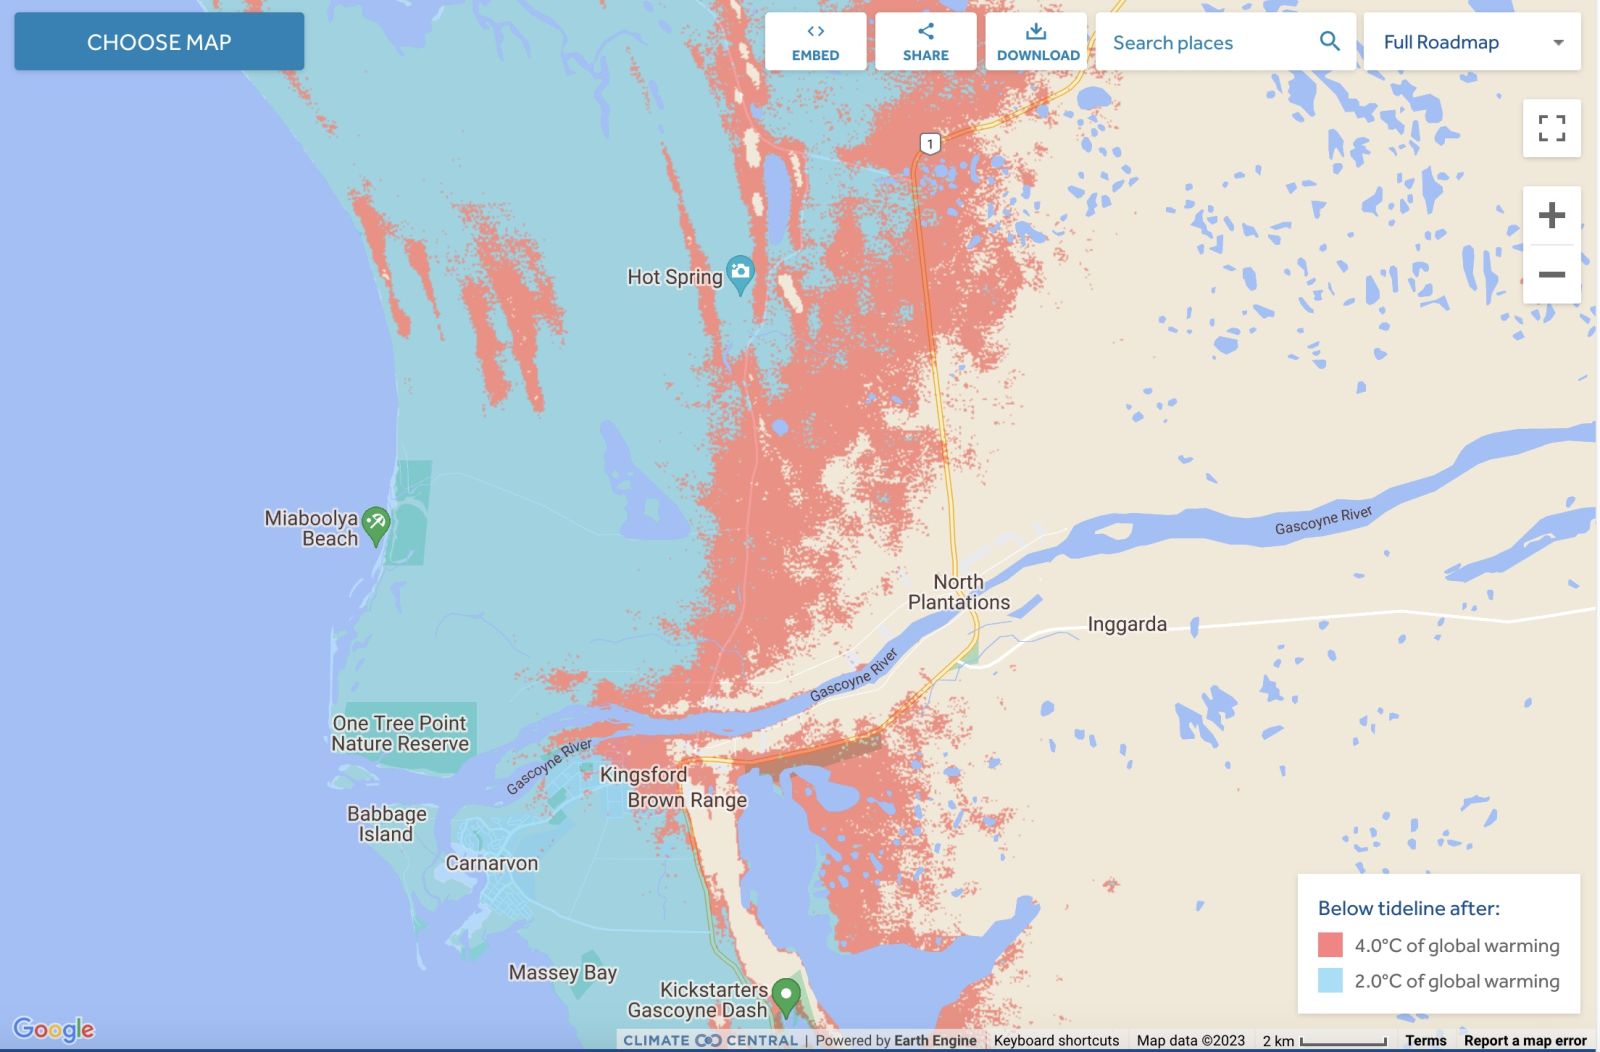
Task: Toggle fullscreen map view
Action: point(1551,128)
